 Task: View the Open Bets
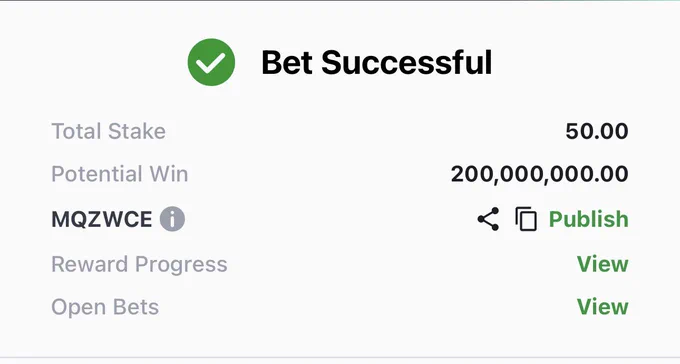coord(602,307)
